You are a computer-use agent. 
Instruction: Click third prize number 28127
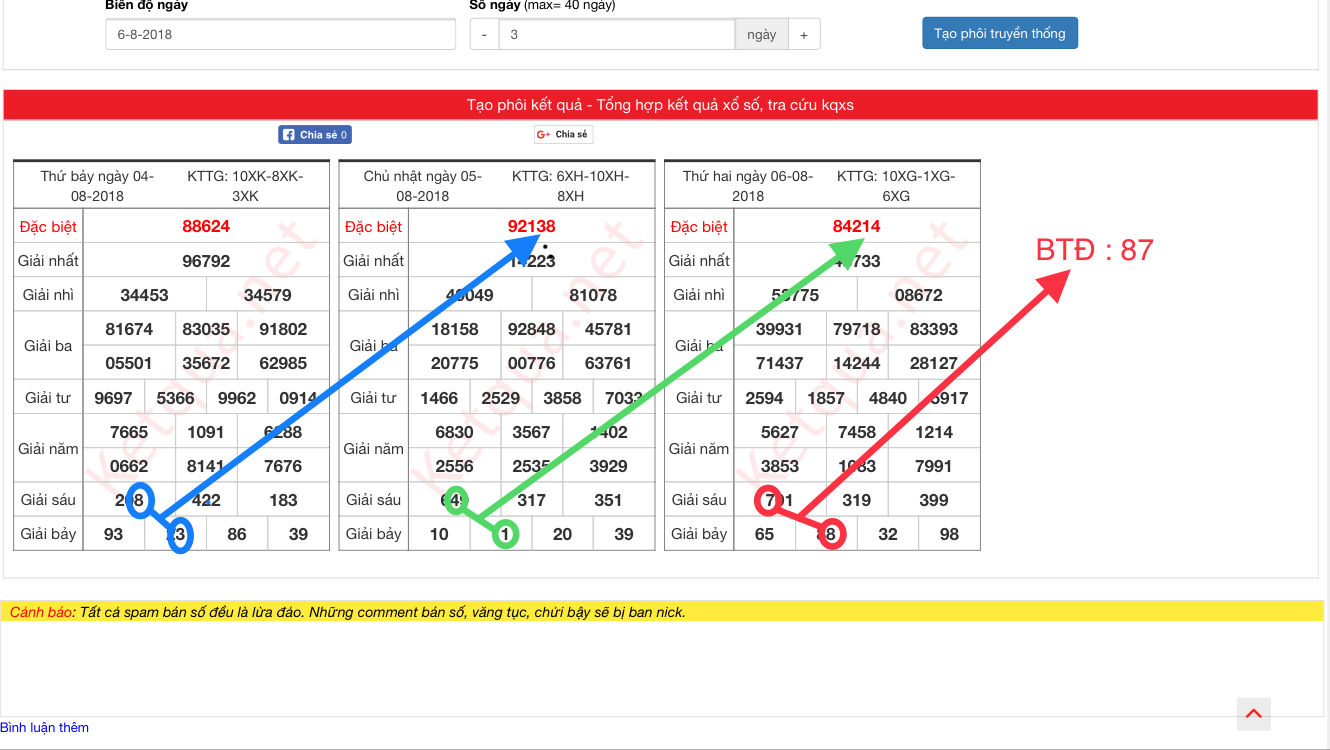tap(934, 363)
